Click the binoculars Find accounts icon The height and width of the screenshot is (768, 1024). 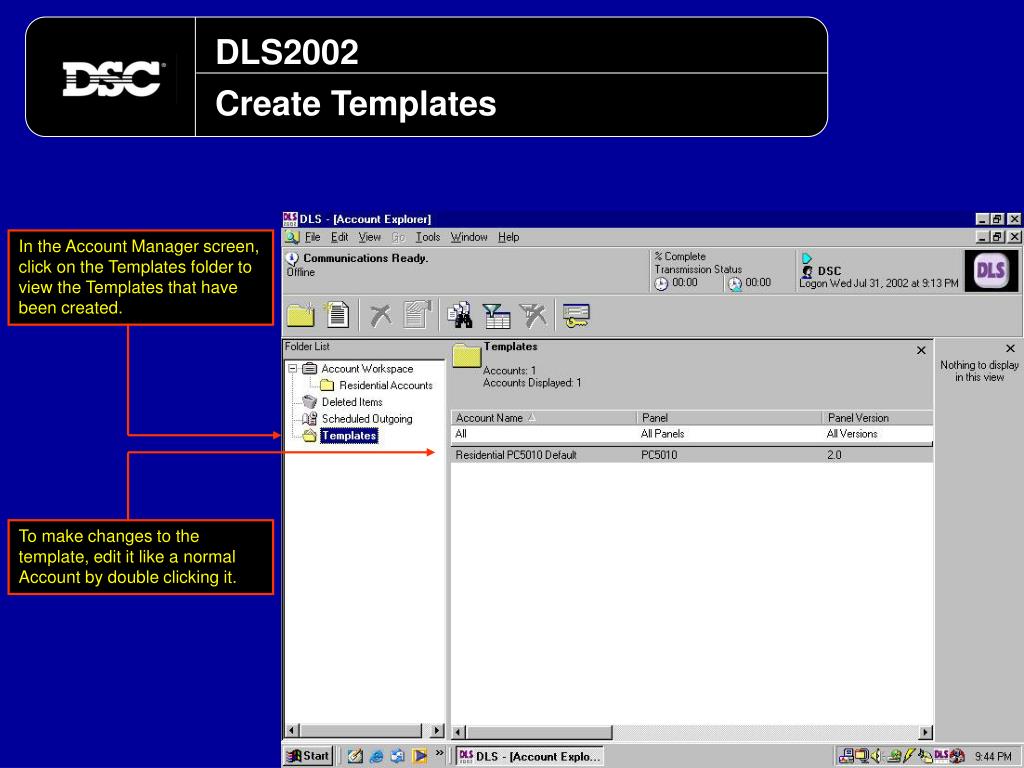coord(460,315)
